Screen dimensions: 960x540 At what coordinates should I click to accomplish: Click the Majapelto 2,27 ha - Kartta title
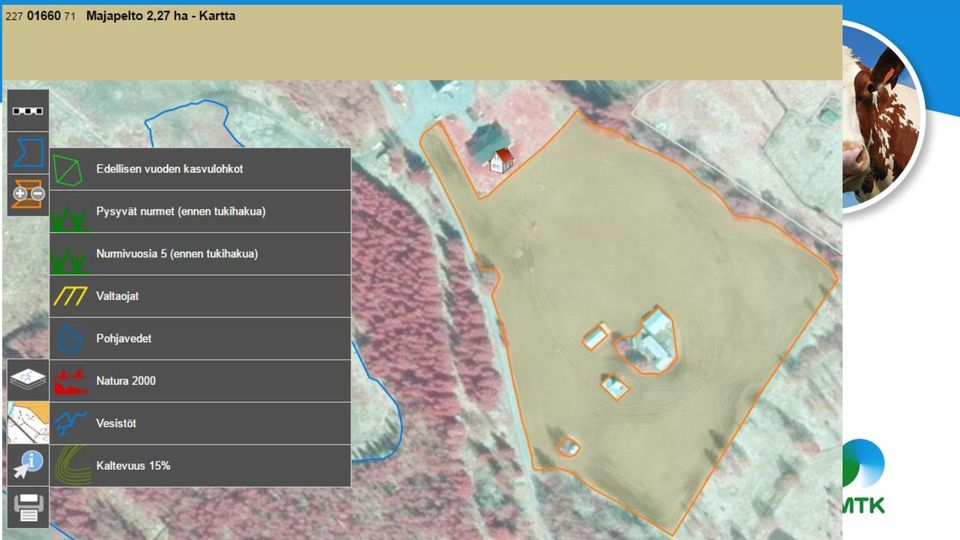(x=160, y=16)
